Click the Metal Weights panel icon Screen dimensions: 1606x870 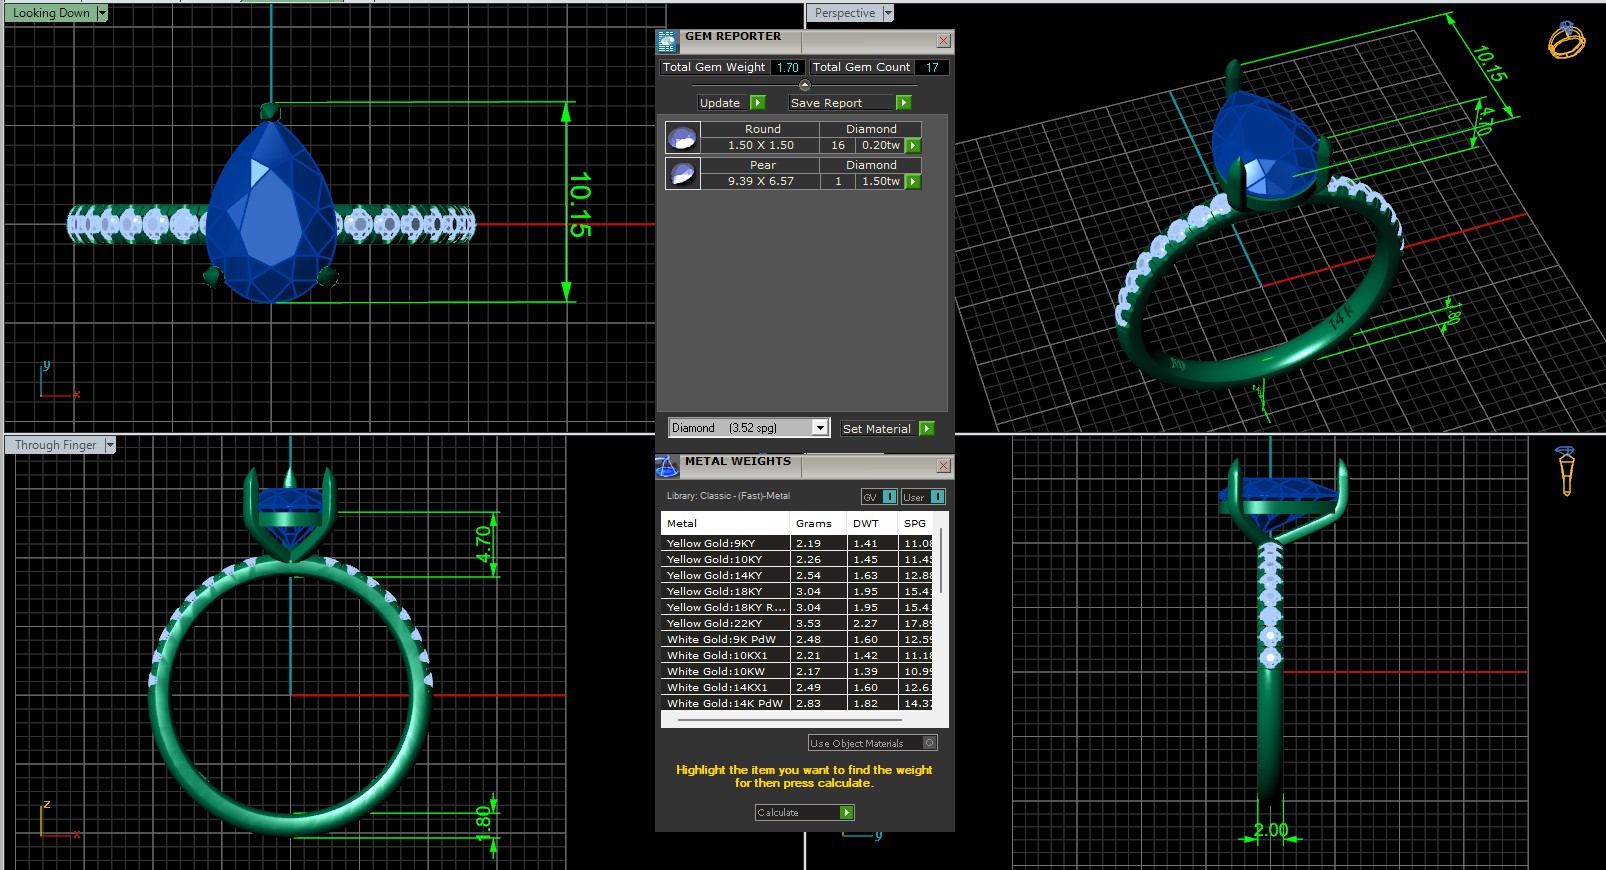coord(667,466)
